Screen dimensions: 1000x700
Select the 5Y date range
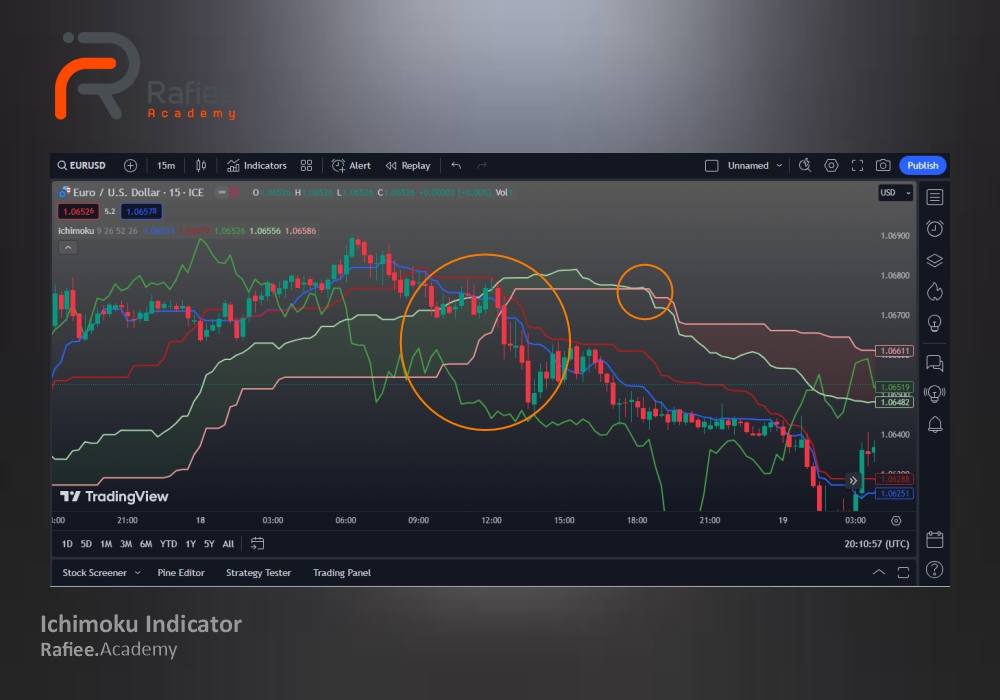(209, 544)
